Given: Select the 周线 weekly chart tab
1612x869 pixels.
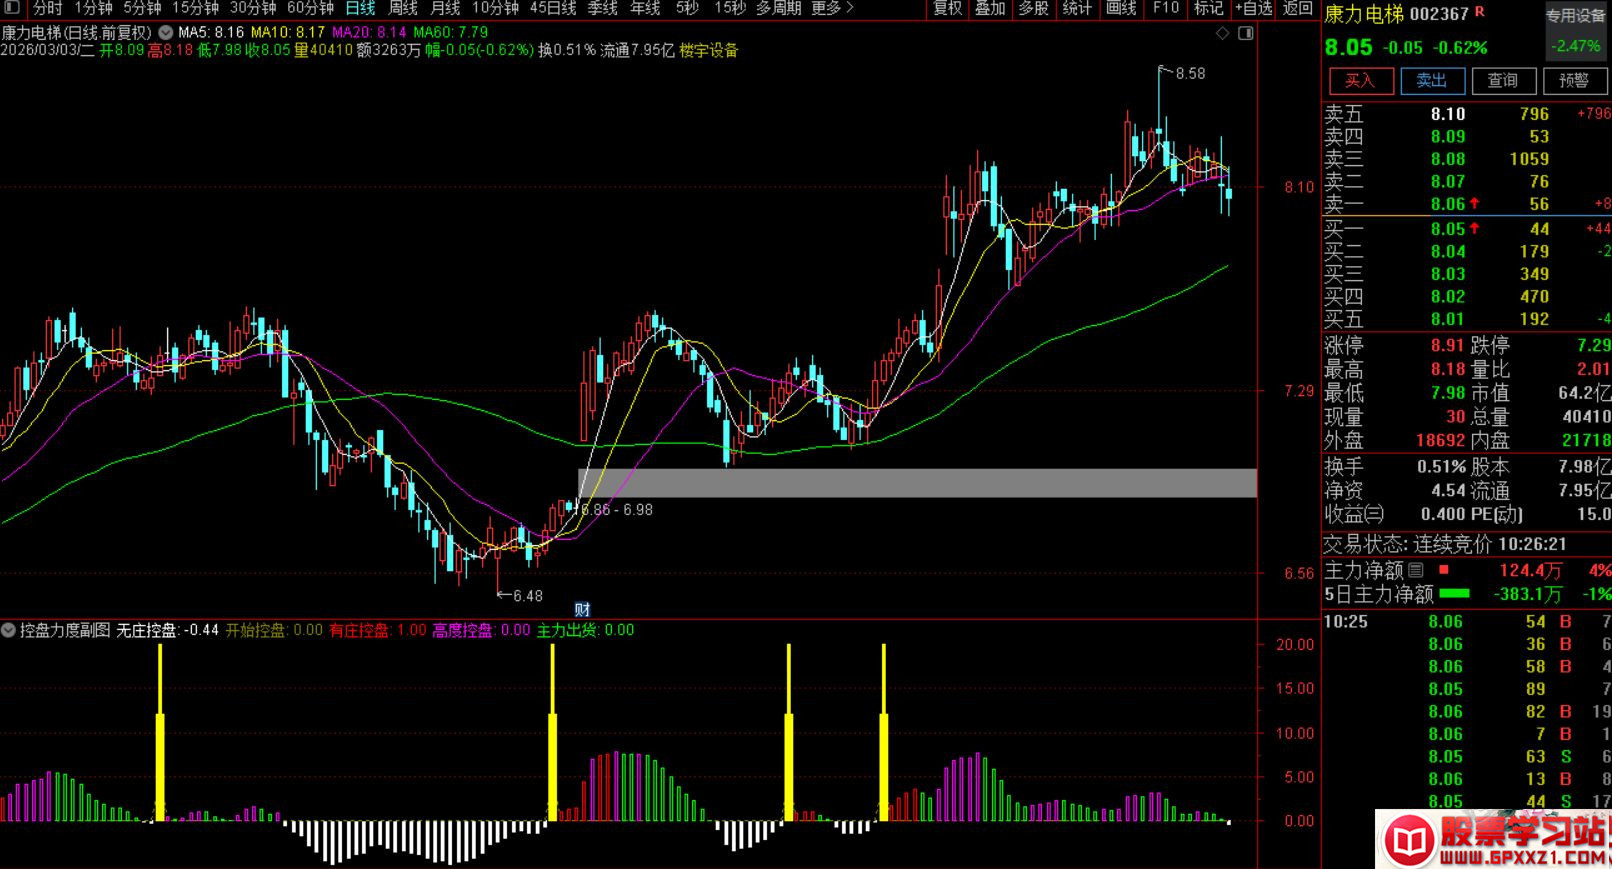Looking at the screenshot, I should [x=403, y=8].
